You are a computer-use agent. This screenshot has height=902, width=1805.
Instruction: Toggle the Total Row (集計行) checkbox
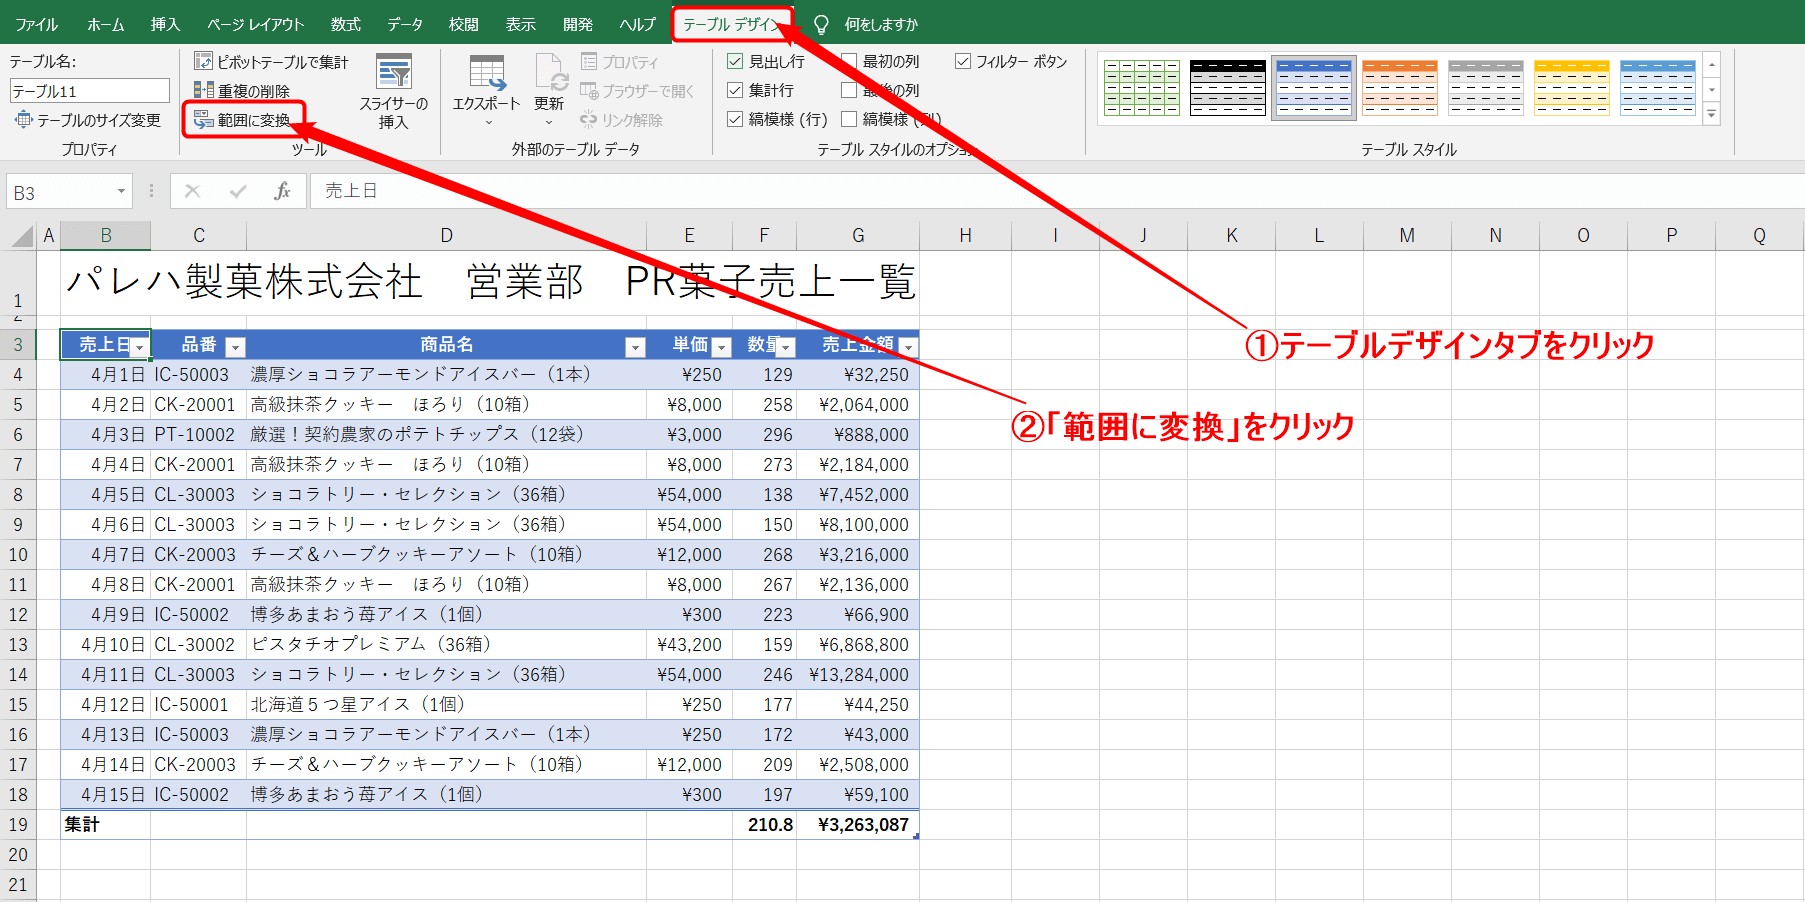click(735, 91)
